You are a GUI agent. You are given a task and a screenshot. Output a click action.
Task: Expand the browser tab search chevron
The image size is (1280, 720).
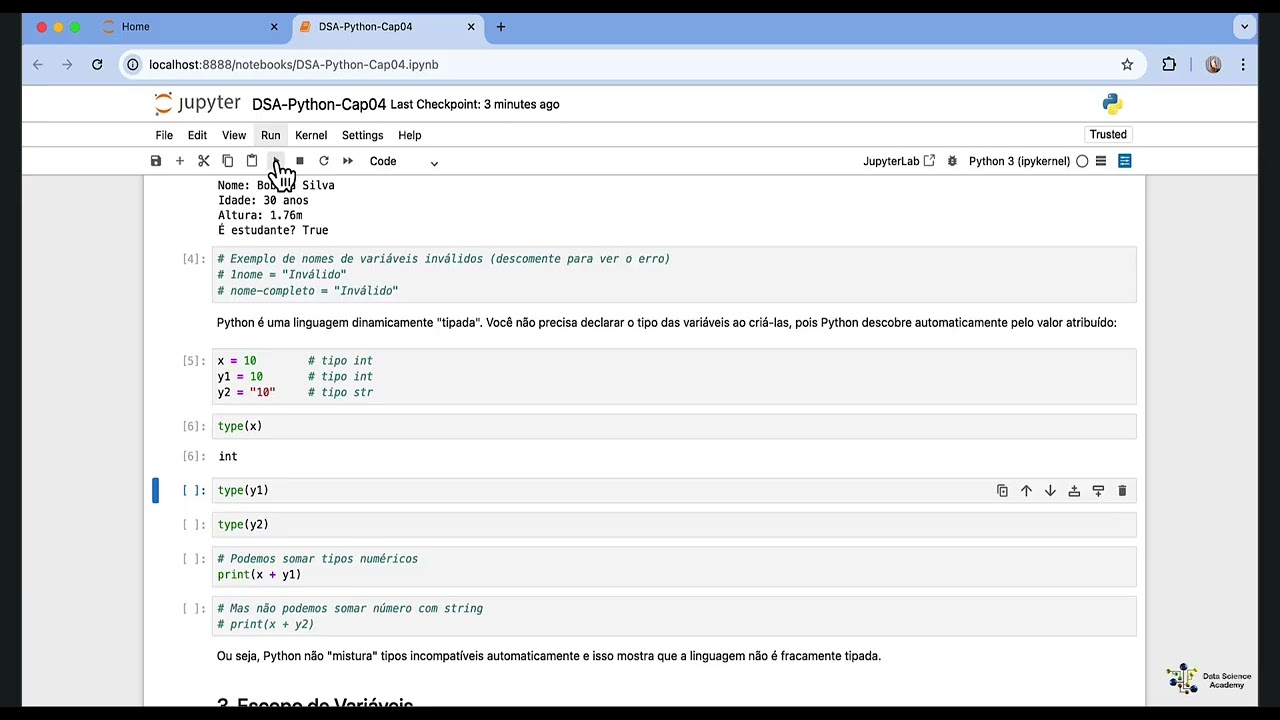point(1245,27)
